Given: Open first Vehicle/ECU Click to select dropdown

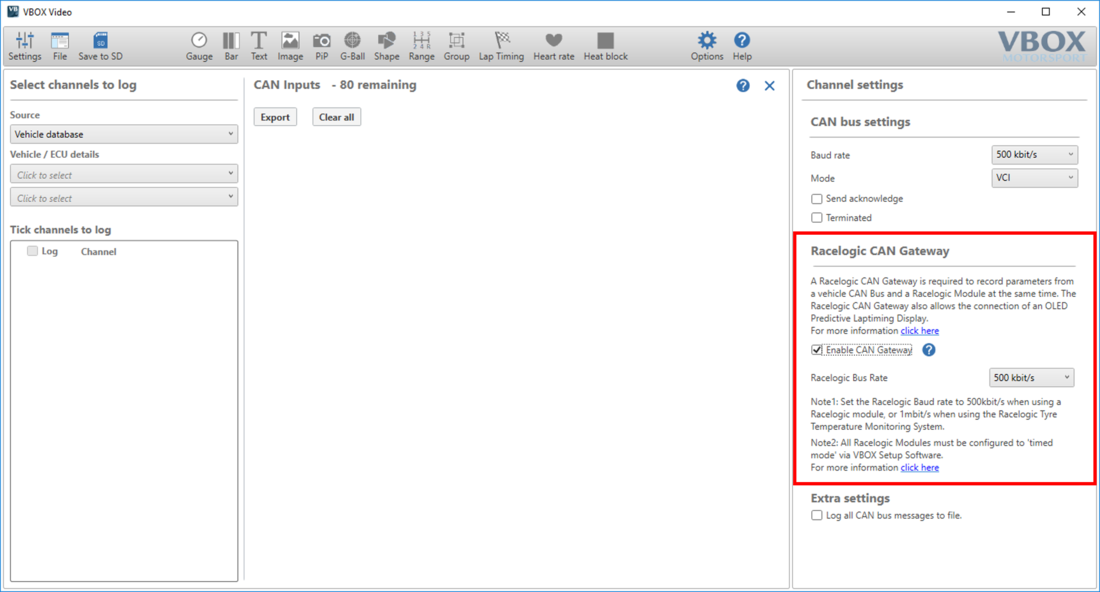Looking at the screenshot, I should 123,174.
